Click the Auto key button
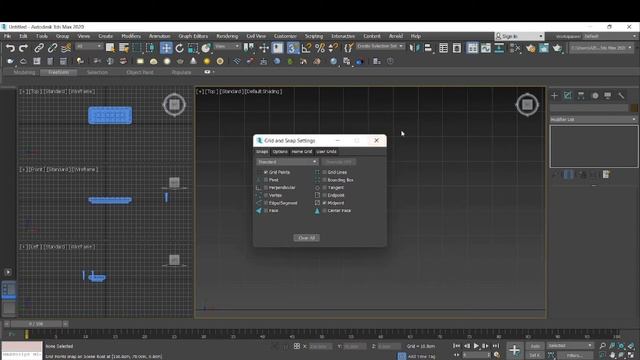The width and height of the screenshot is (640, 360). pyautogui.click(x=535, y=346)
